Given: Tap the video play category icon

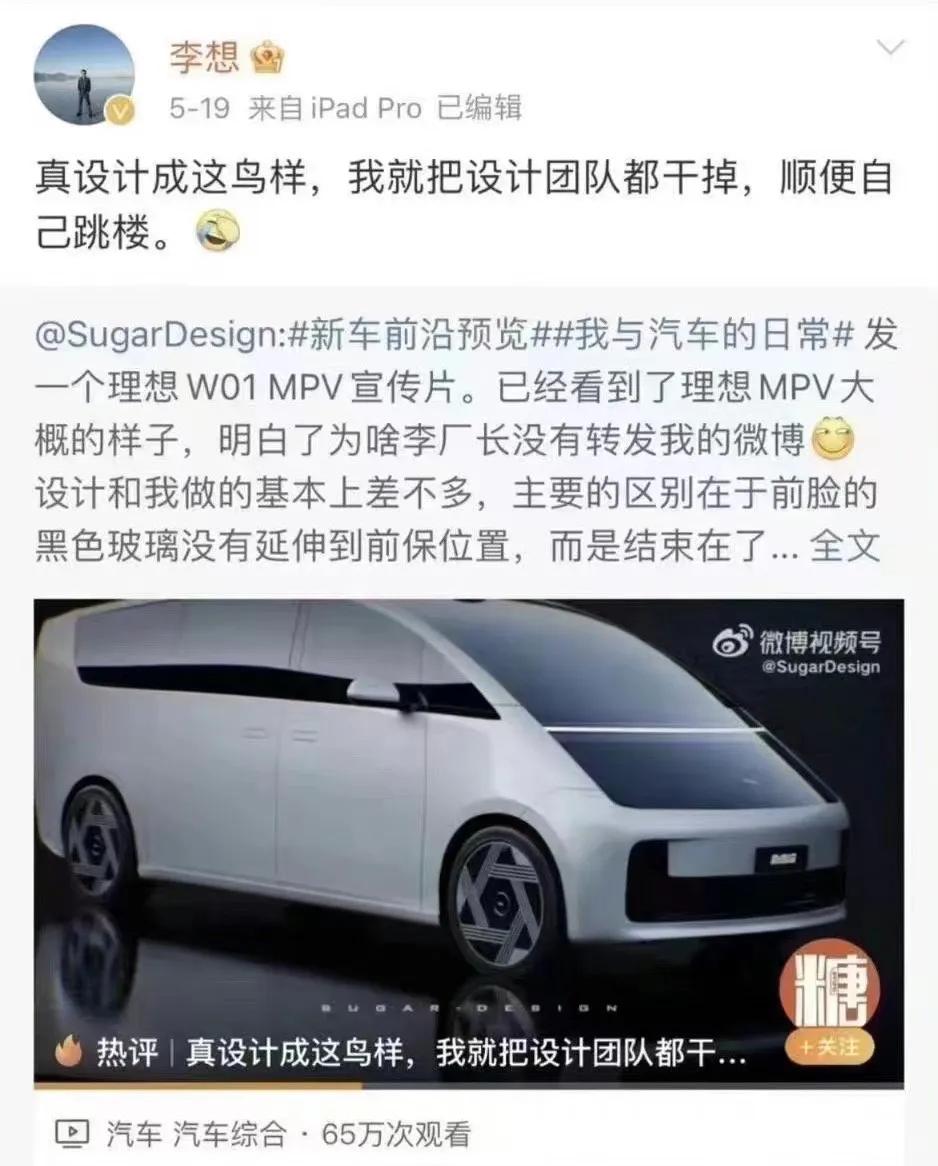Looking at the screenshot, I should click(x=72, y=1134).
